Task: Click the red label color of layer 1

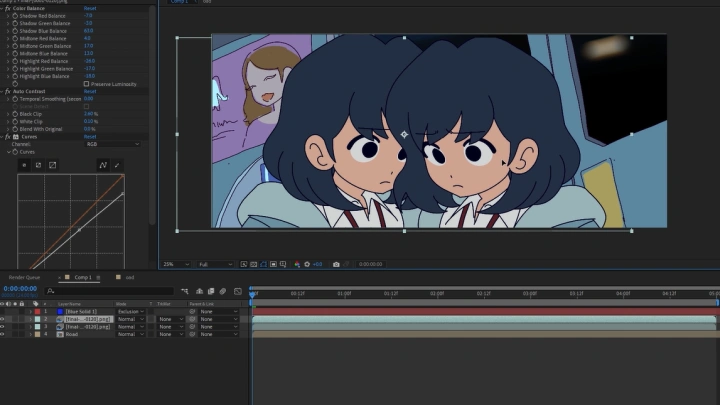Action: click(x=38, y=311)
